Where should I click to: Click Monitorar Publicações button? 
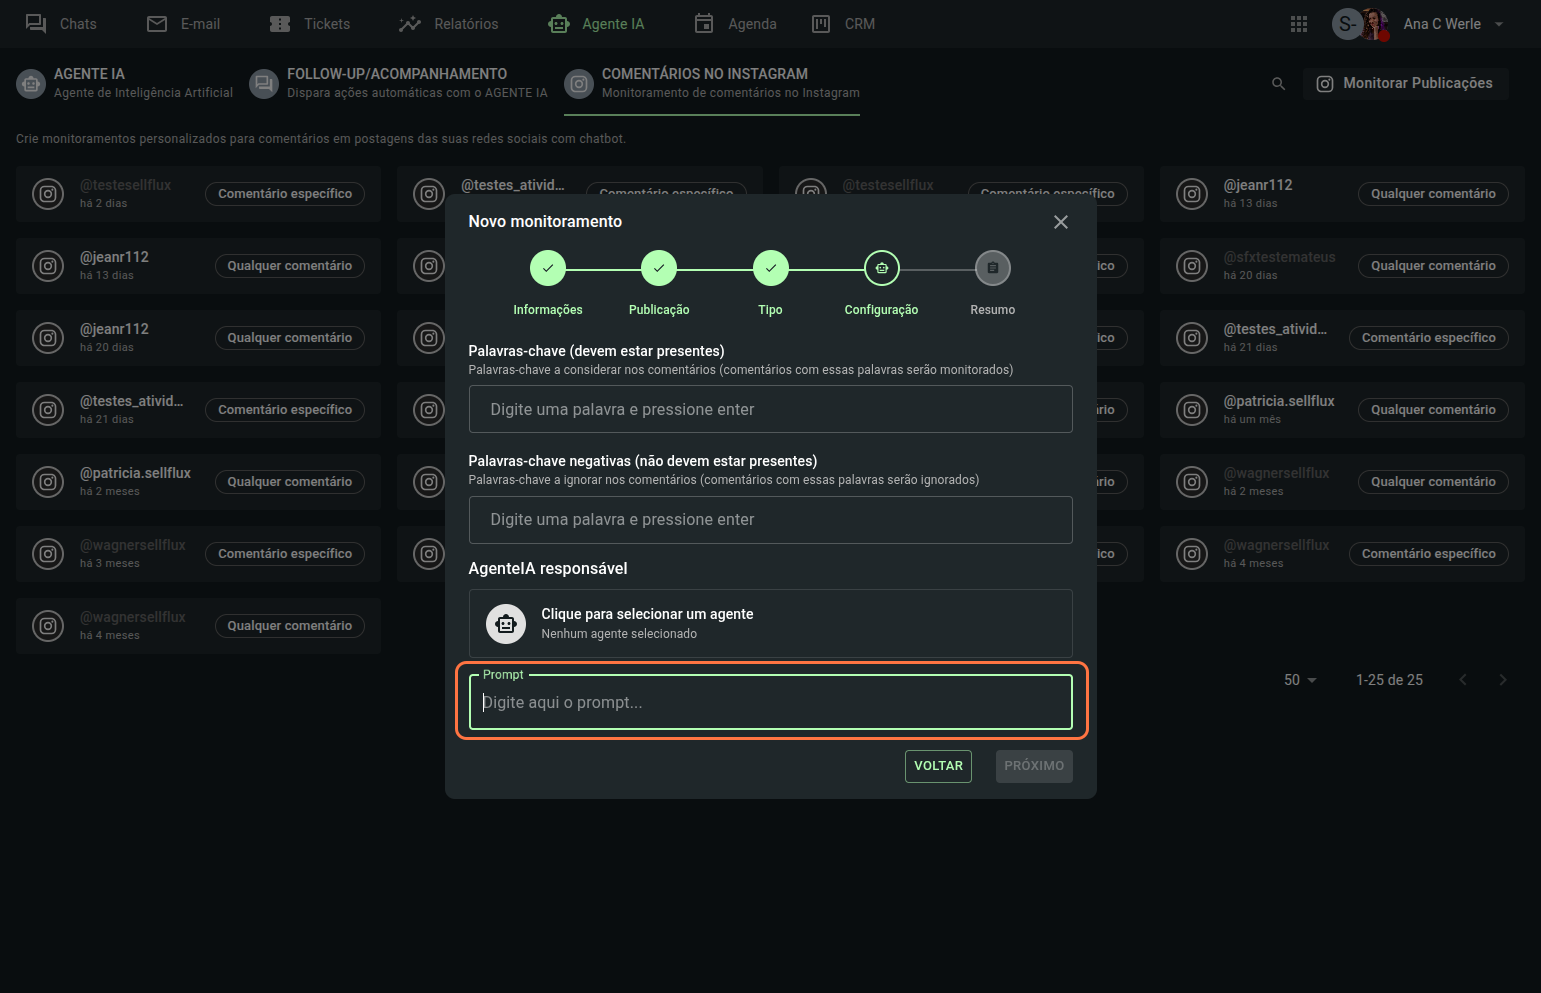point(1405,84)
